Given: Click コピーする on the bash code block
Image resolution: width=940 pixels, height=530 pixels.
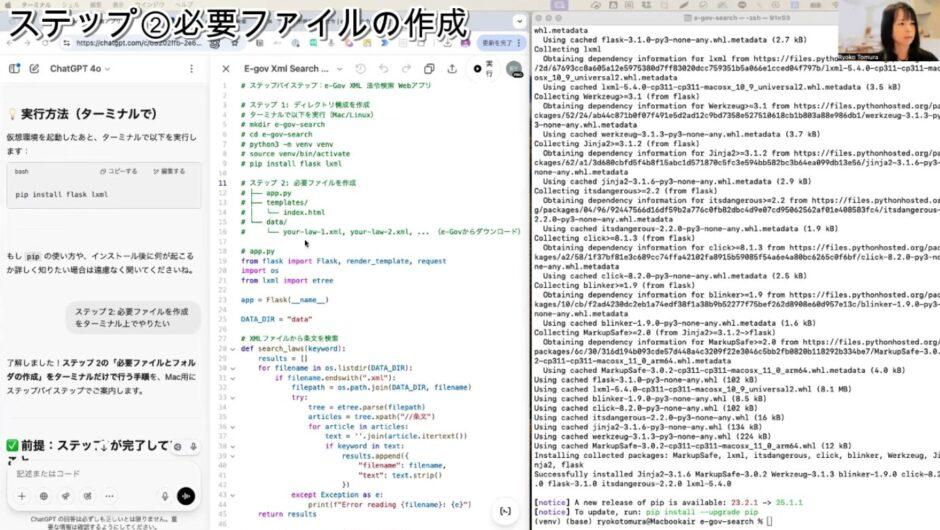Looking at the screenshot, I should (119, 171).
